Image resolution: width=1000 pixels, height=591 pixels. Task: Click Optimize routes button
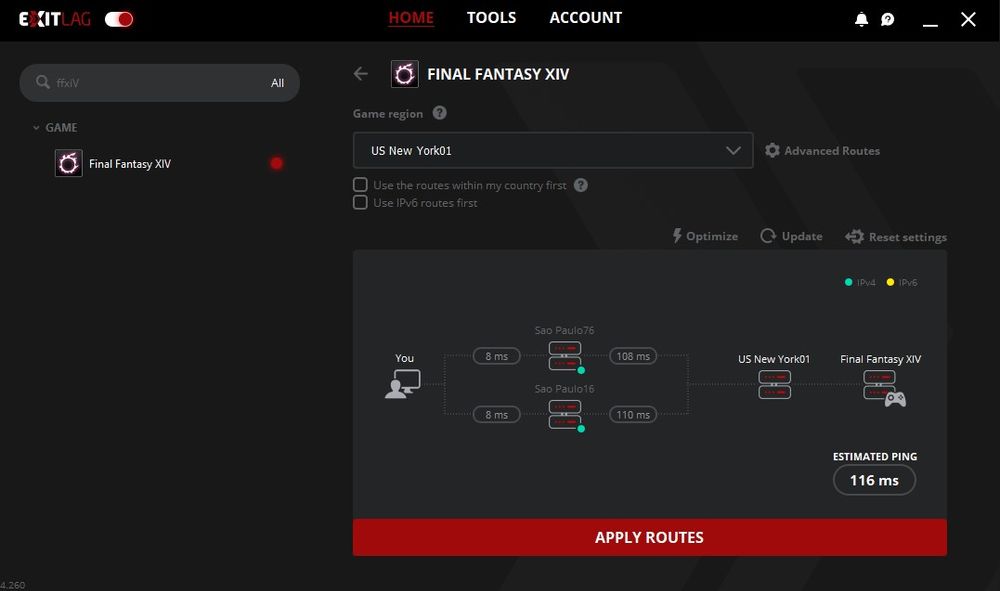click(705, 236)
